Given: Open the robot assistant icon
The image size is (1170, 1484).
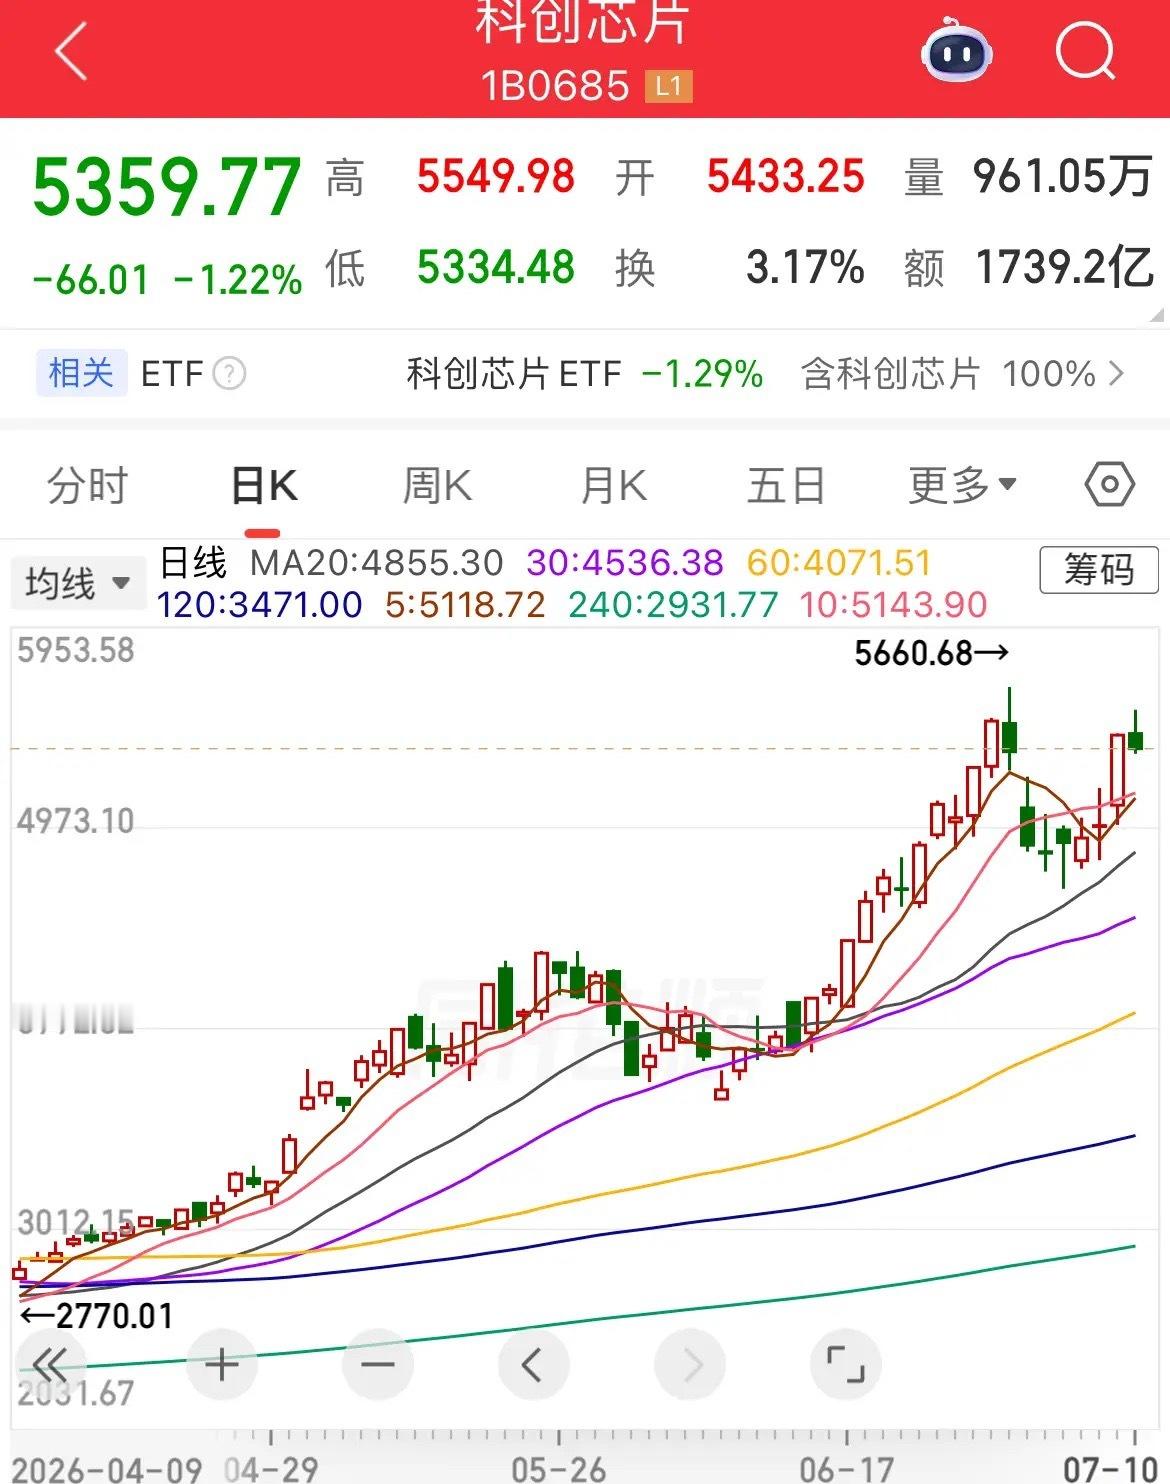Looking at the screenshot, I should click(x=956, y=51).
